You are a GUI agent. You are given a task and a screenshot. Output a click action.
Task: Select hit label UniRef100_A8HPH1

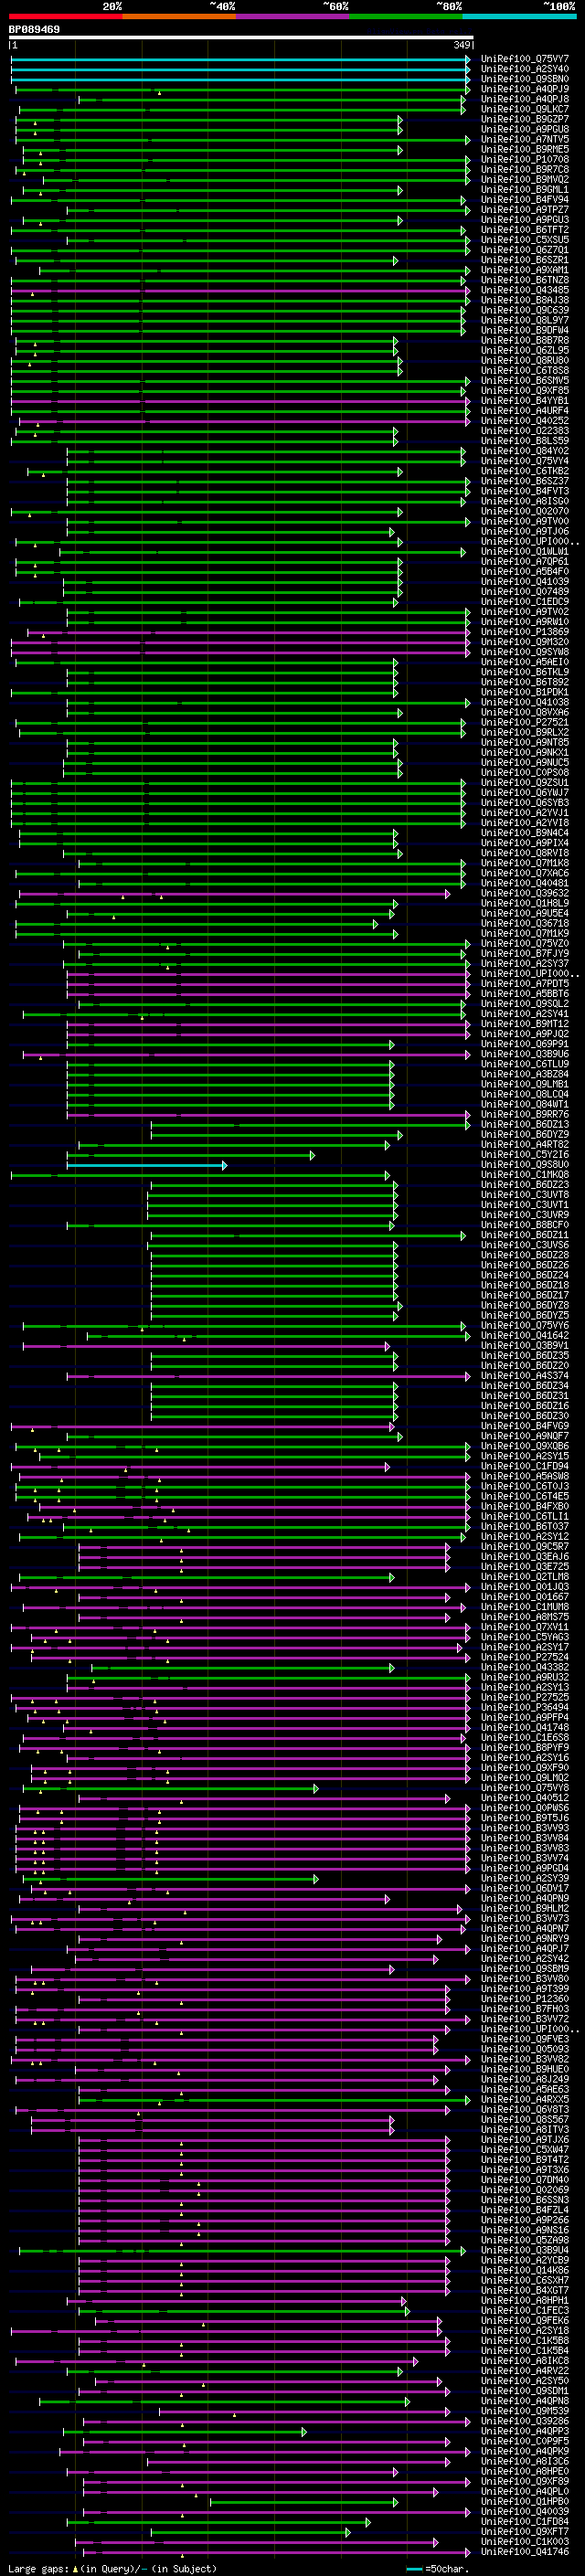(x=525, y=2300)
